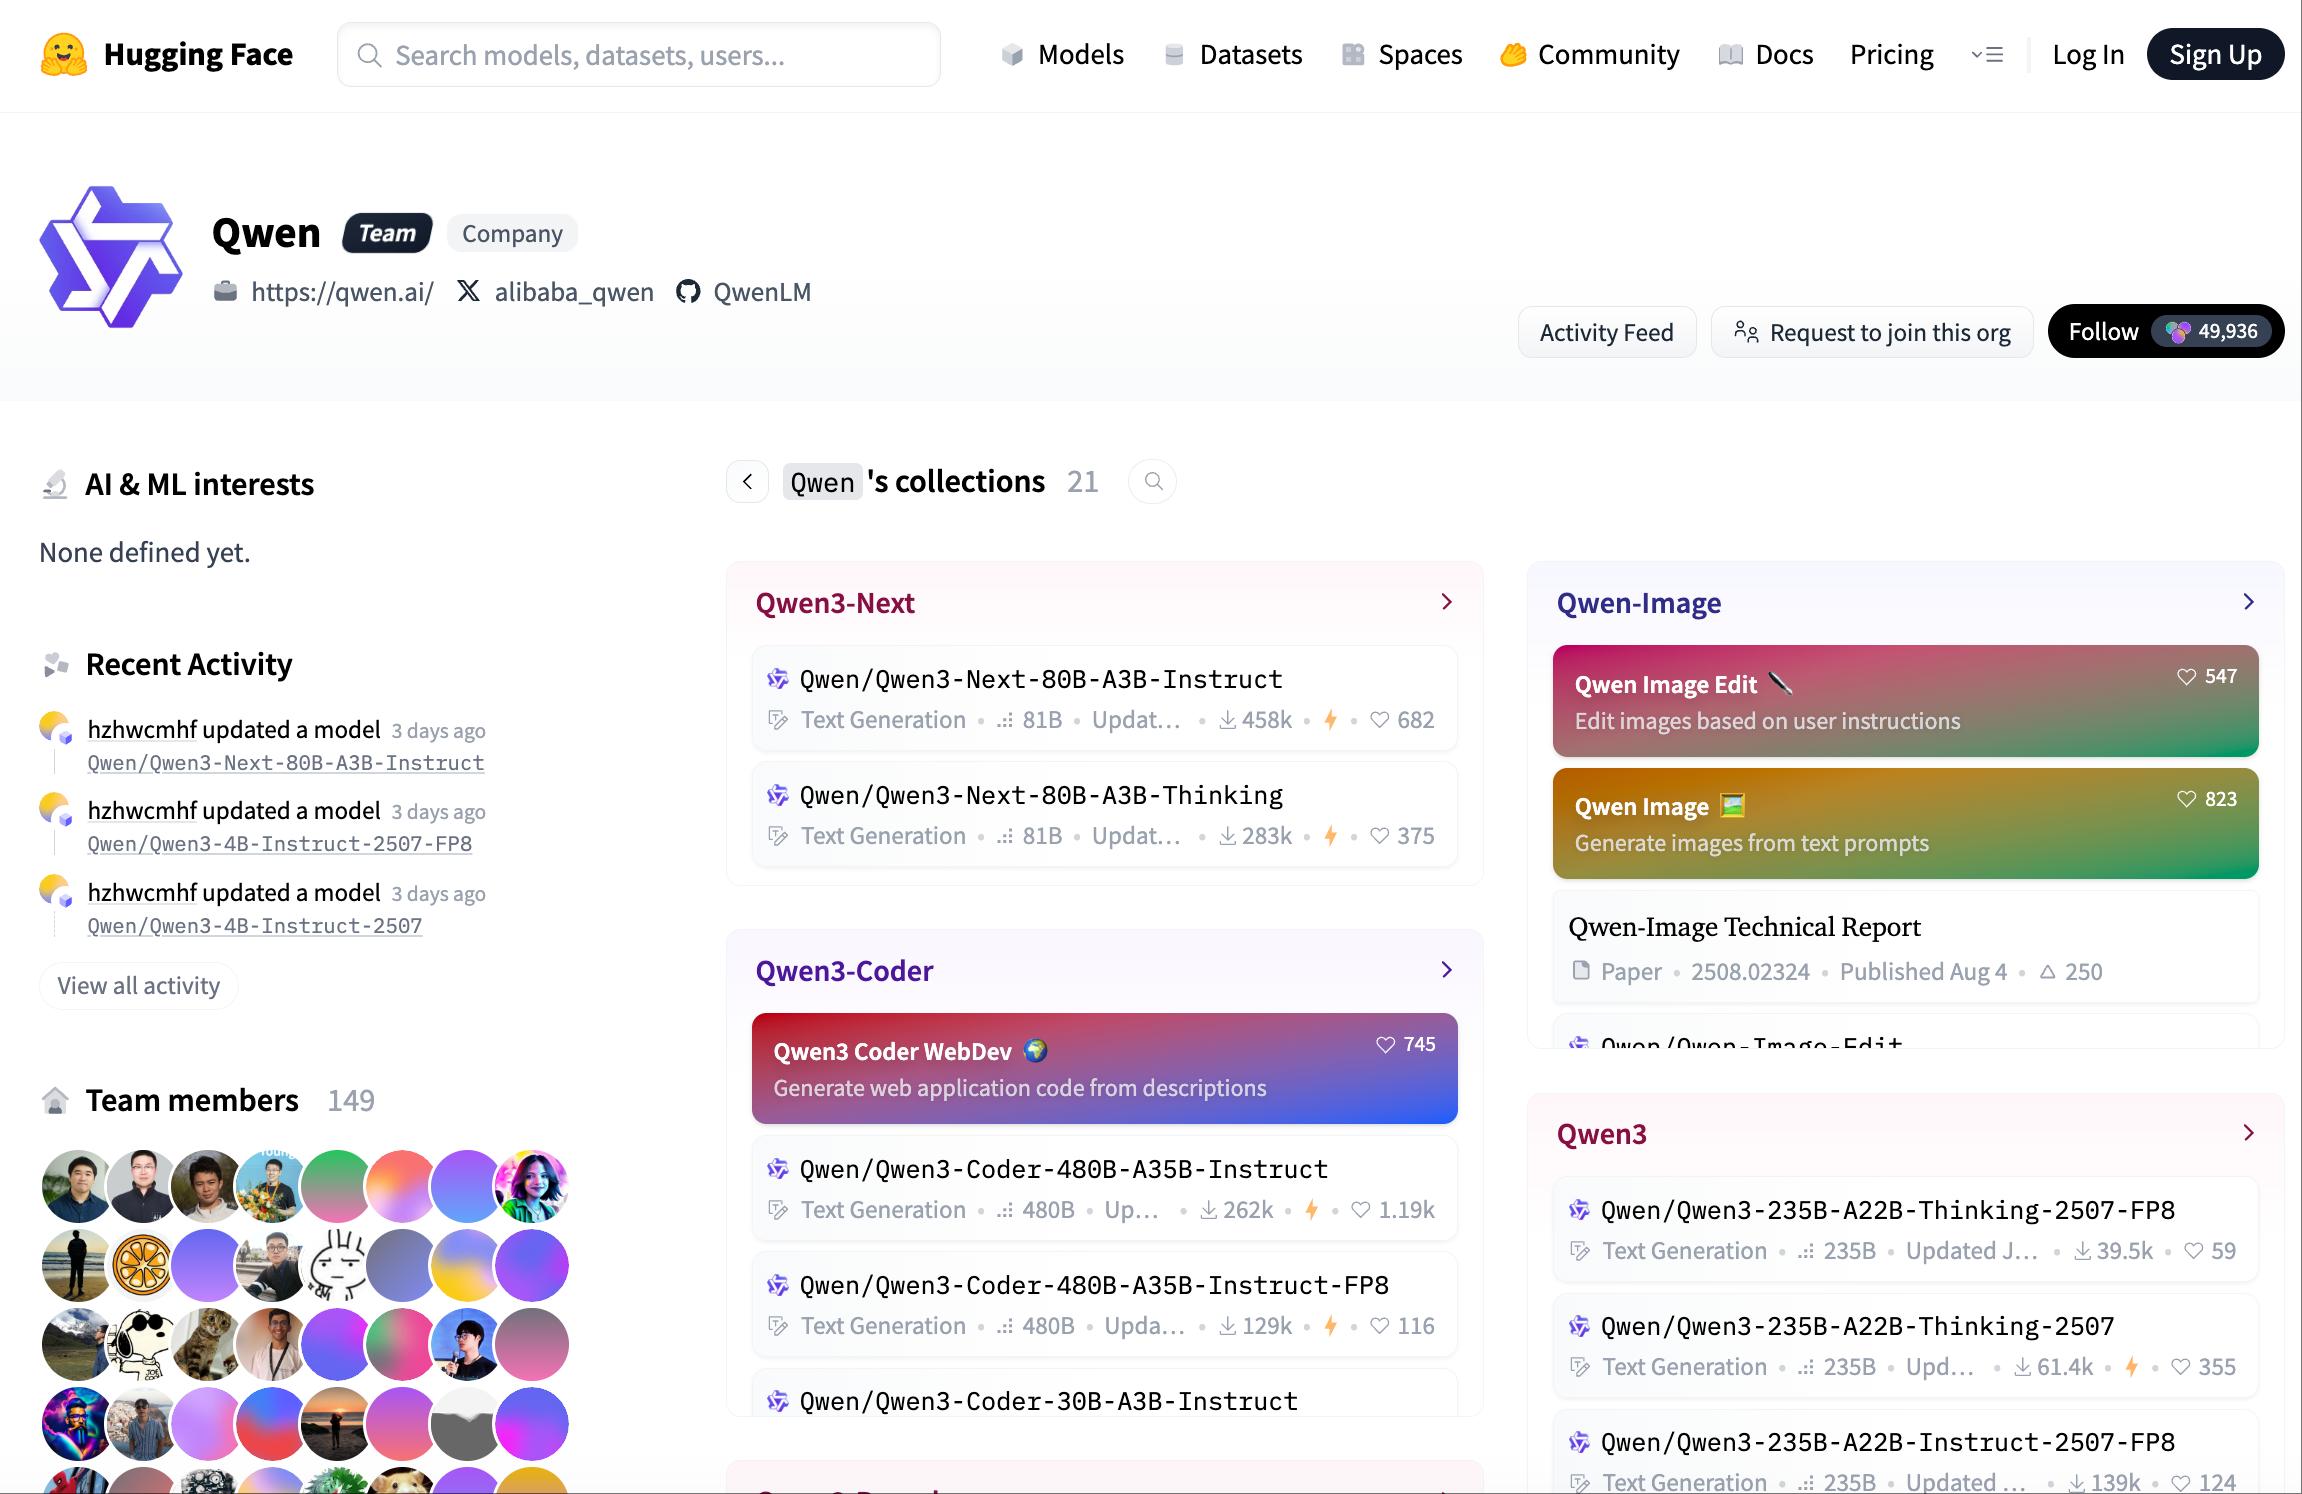Image resolution: width=2302 pixels, height=1494 pixels.
Task: Go back with collections left arrow
Action: (747, 482)
